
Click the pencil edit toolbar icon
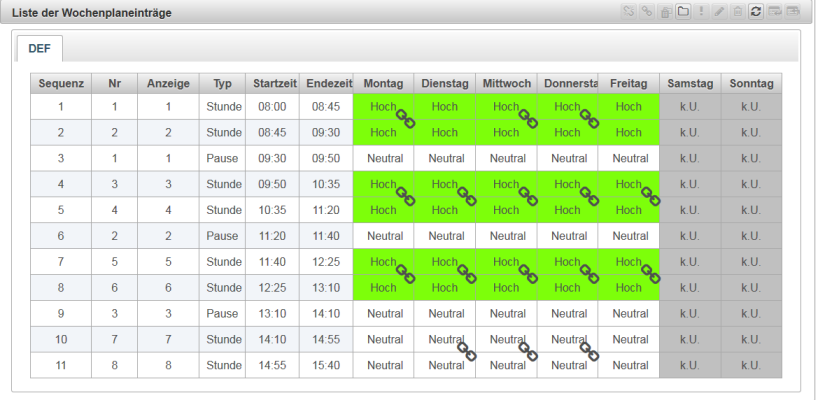720,11
